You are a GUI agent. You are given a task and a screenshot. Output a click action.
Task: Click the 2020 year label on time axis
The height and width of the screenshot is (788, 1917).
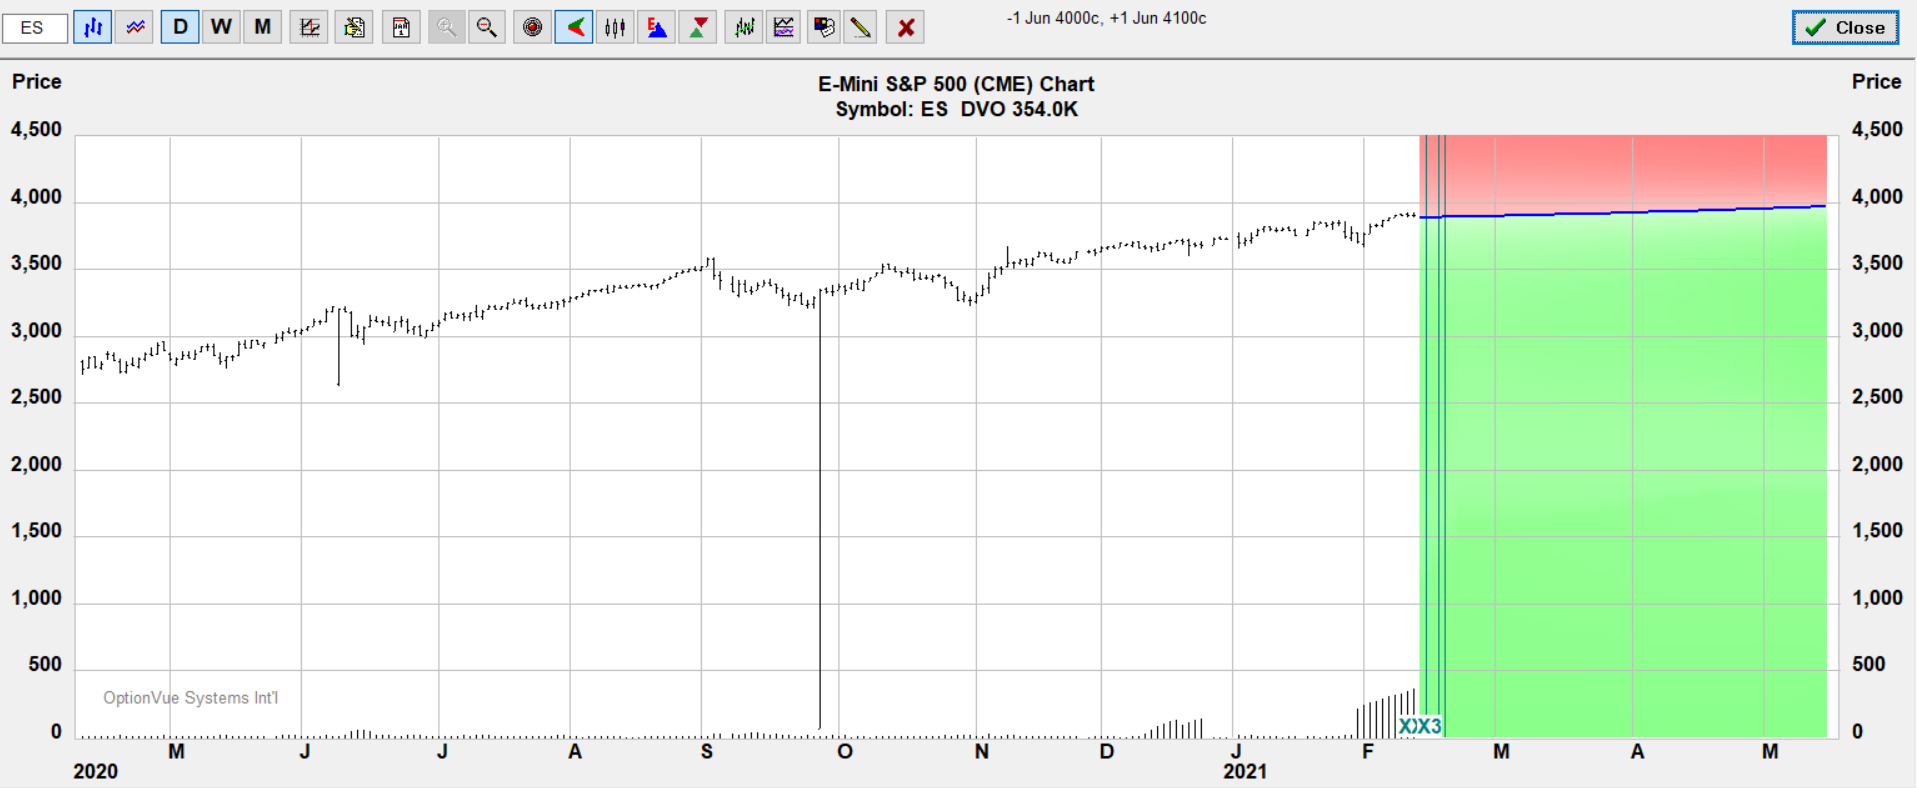click(95, 771)
